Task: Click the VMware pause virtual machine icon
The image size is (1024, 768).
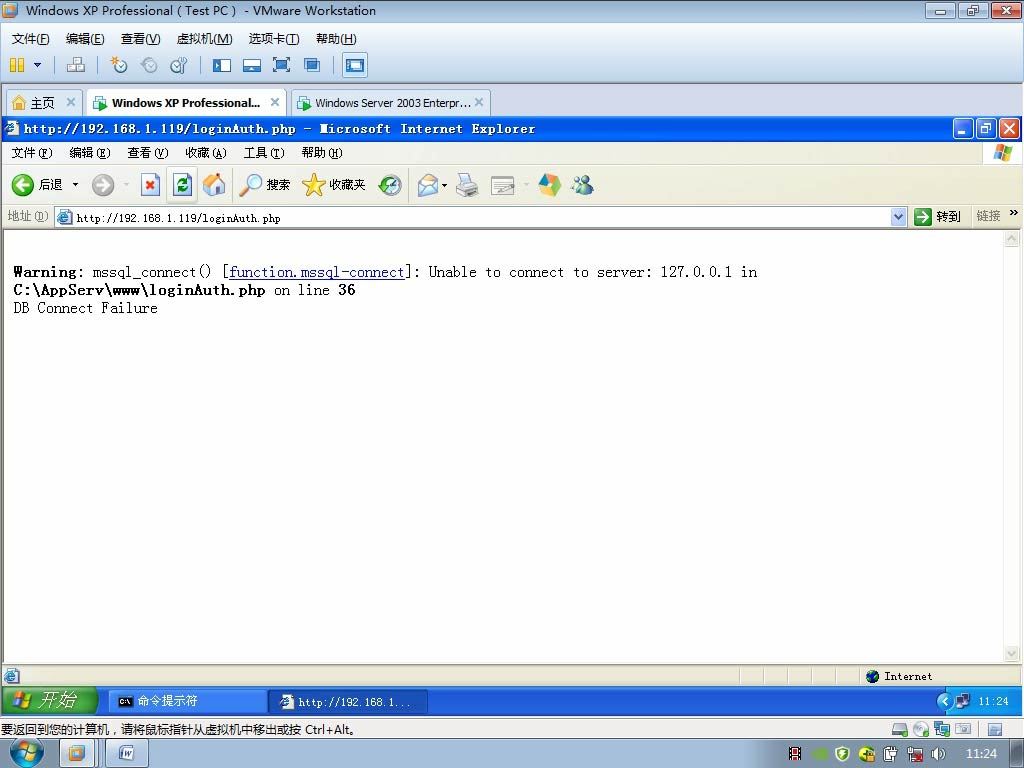Action: point(17,65)
